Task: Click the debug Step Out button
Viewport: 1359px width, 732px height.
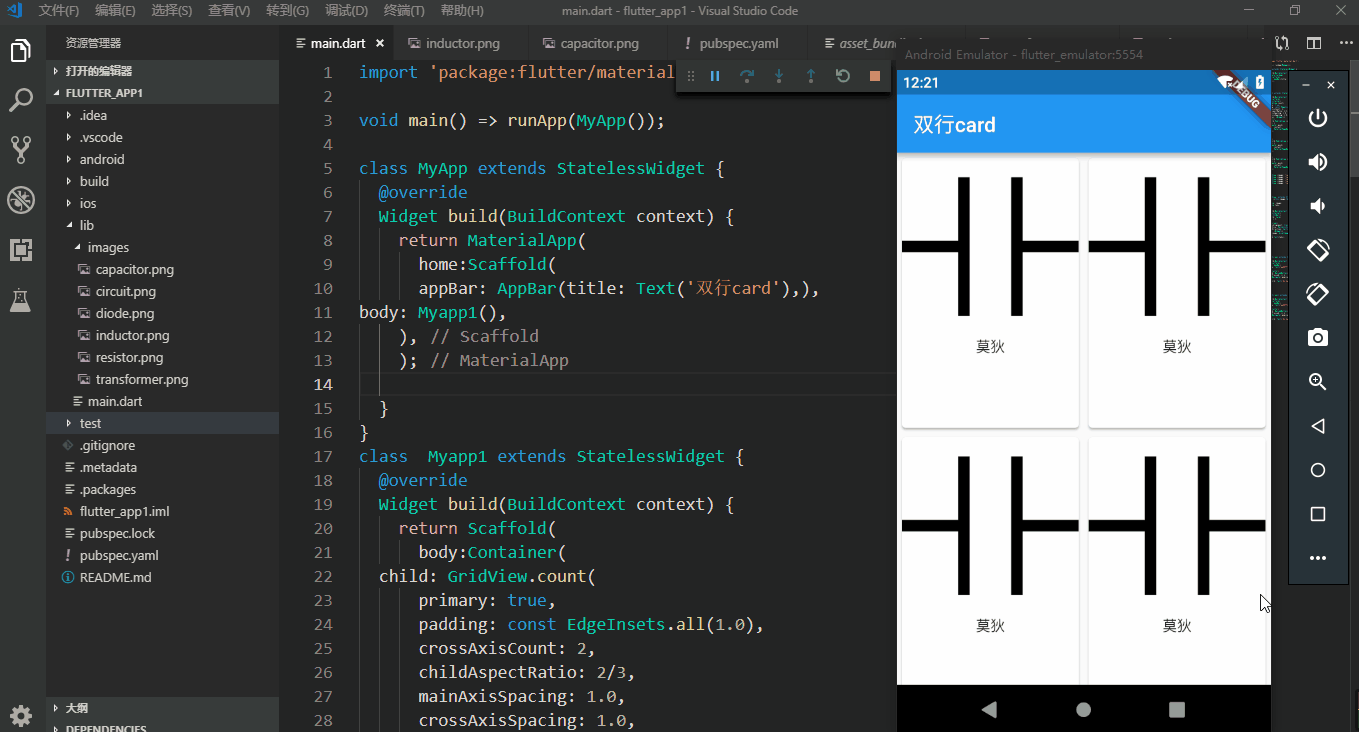Action: coord(811,76)
